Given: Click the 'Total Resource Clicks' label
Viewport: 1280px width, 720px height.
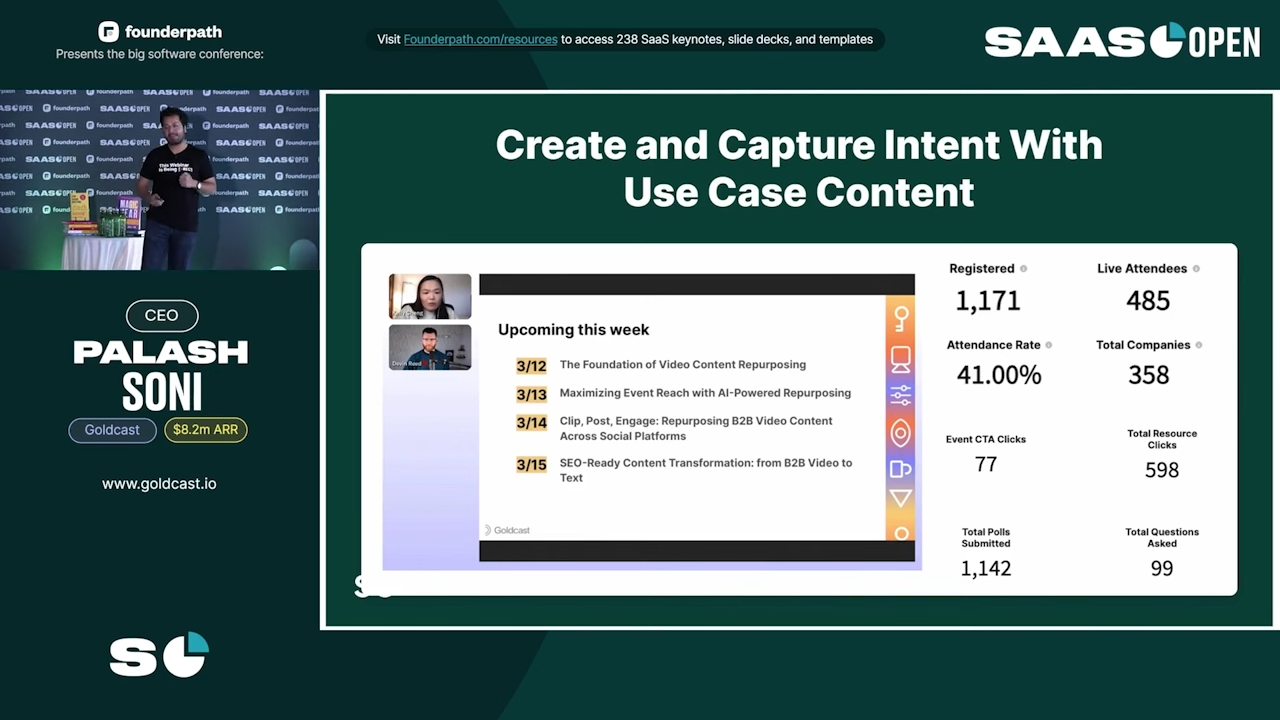Looking at the screenshot, I should coord(1162,439).
